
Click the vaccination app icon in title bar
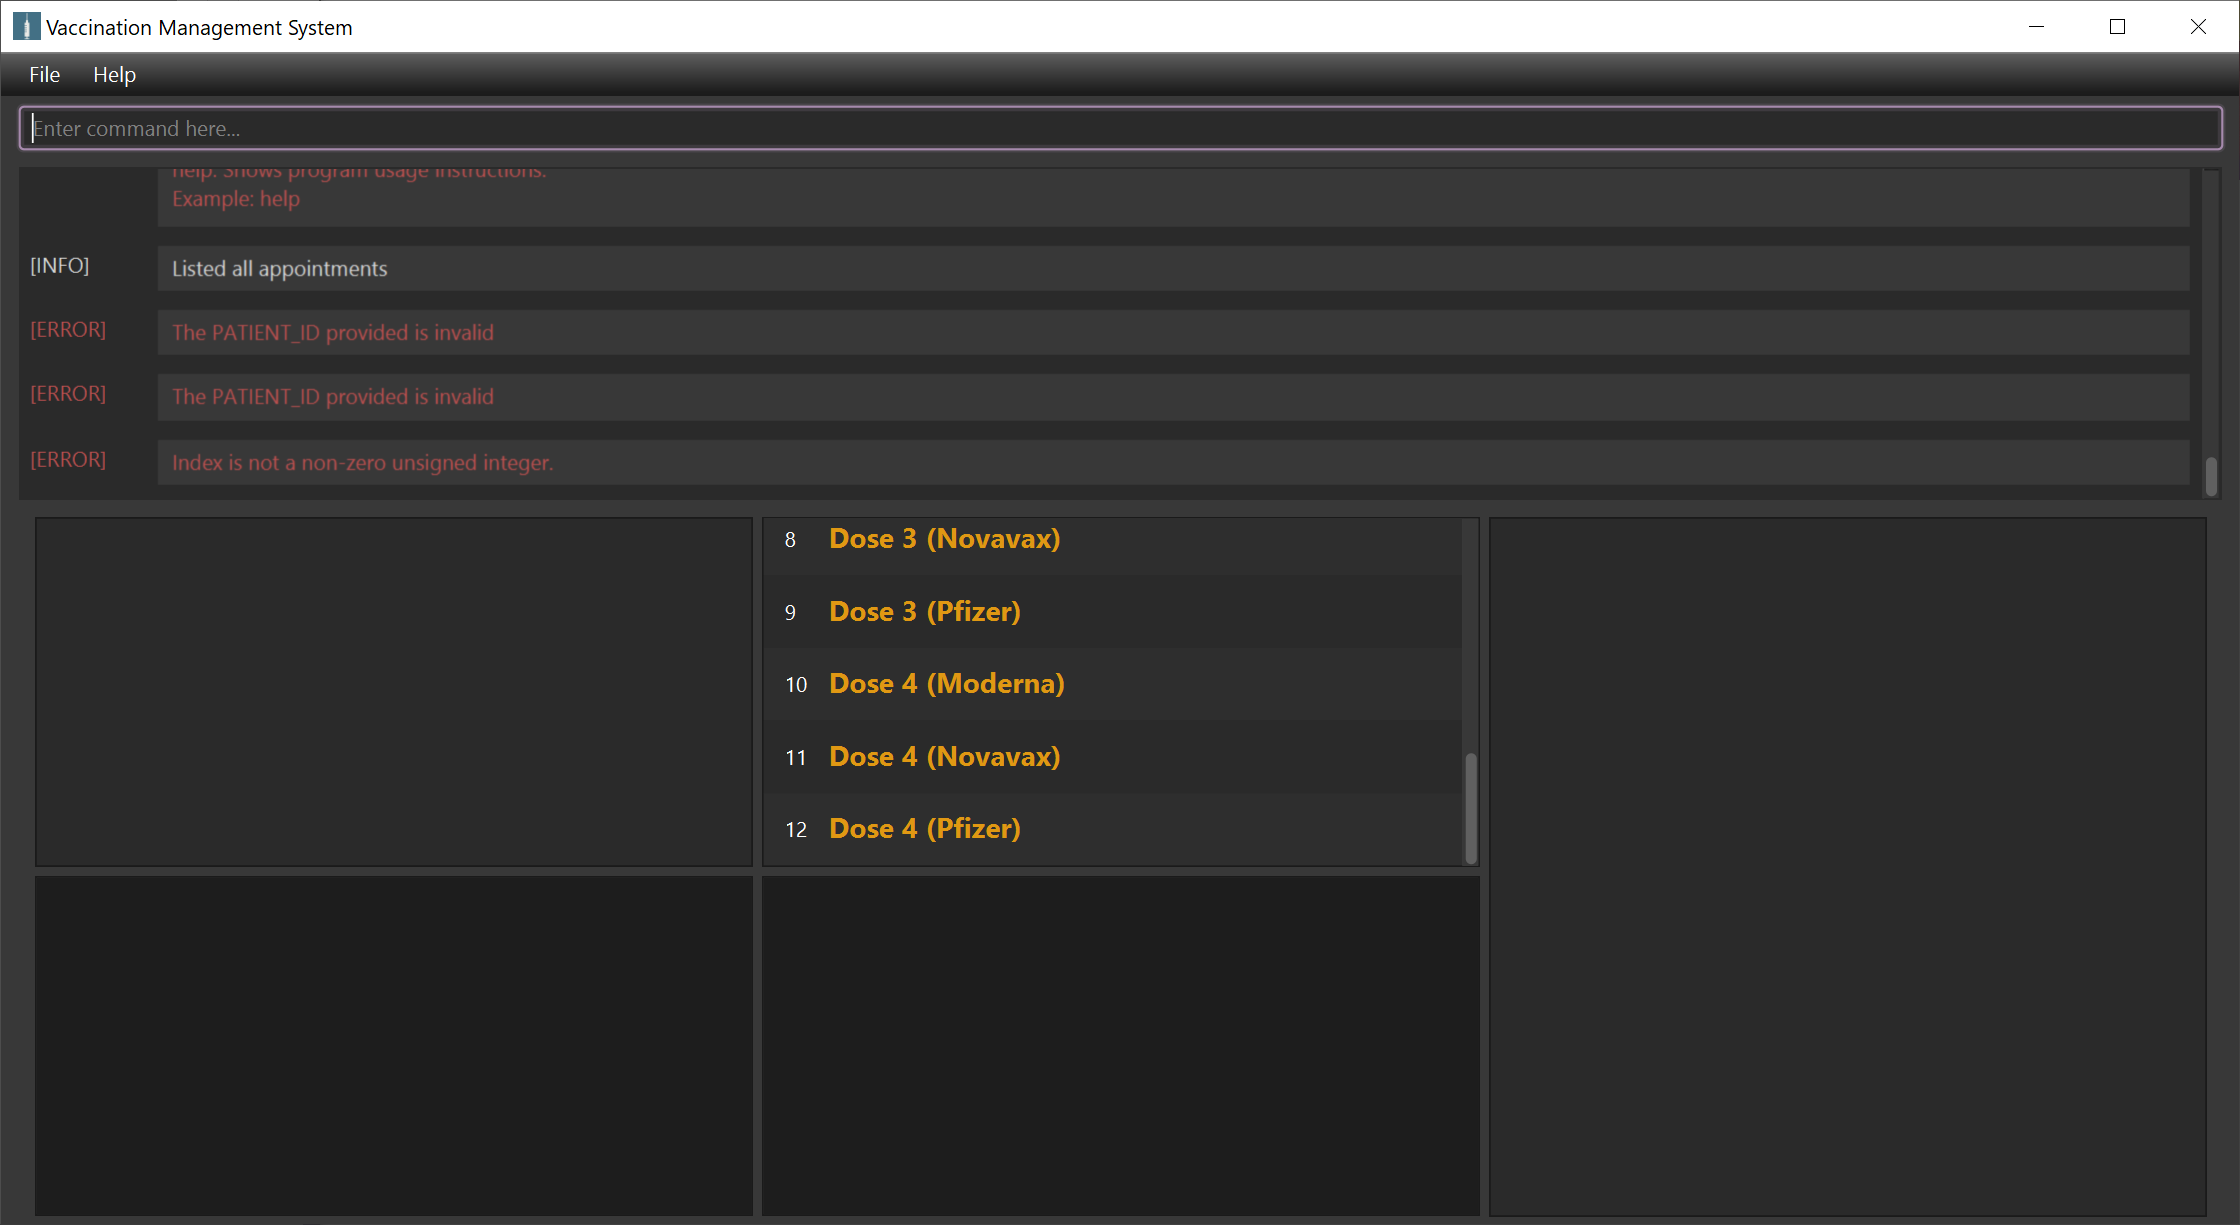26,27
